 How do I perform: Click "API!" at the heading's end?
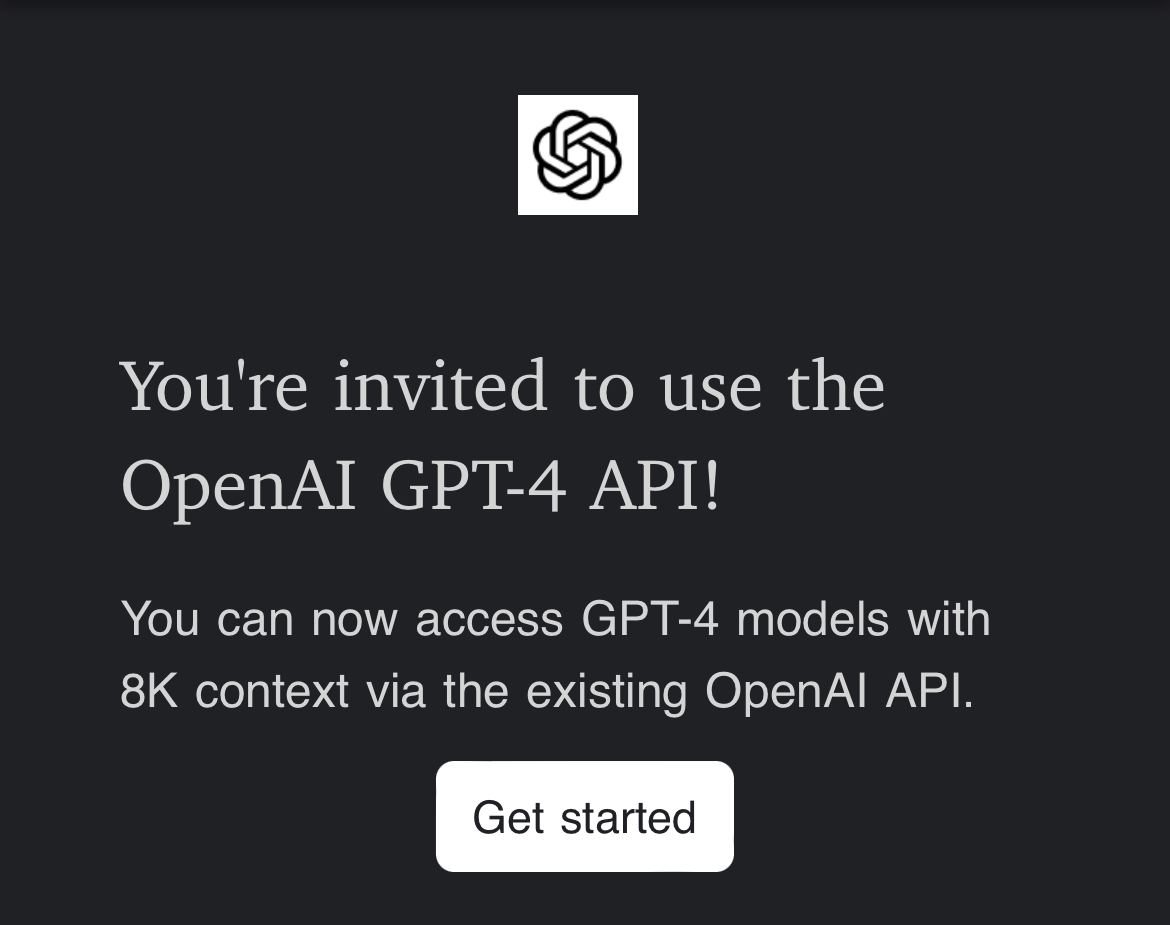[655, 486]
